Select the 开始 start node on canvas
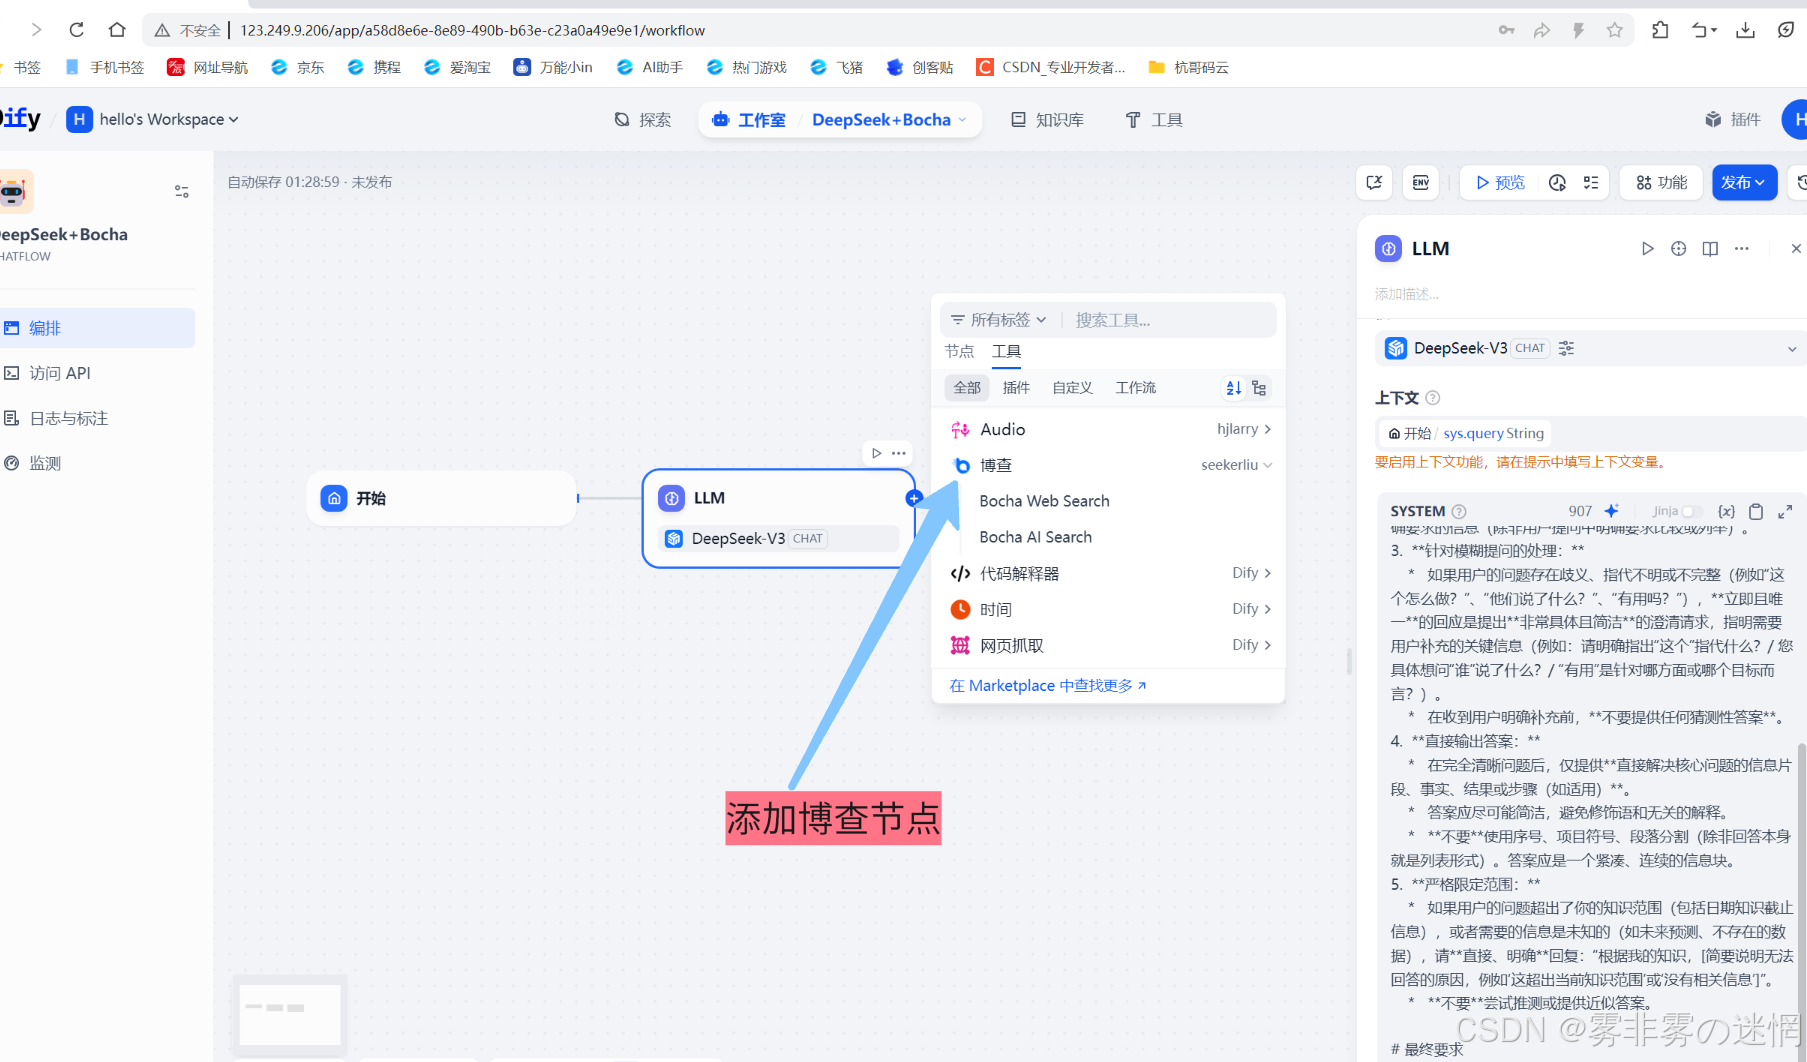This screenshot has width=1807, height=1062. tap(442, 498)
